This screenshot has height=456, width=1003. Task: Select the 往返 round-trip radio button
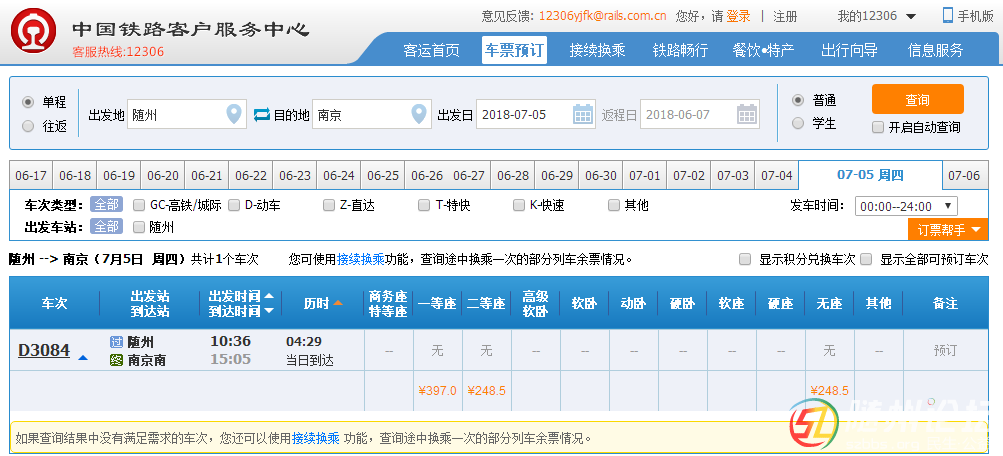[x=28, y=126]
